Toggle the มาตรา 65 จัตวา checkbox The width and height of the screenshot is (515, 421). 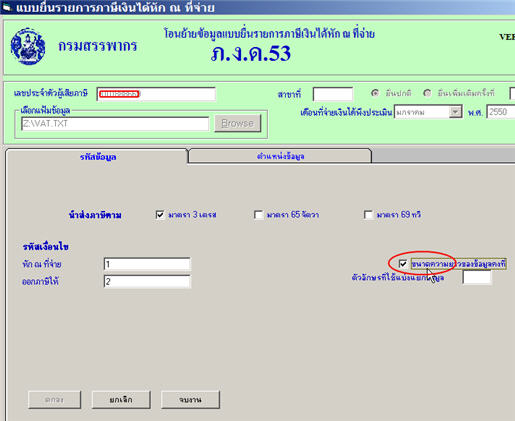pyautogui.click(x=258, y=214)
